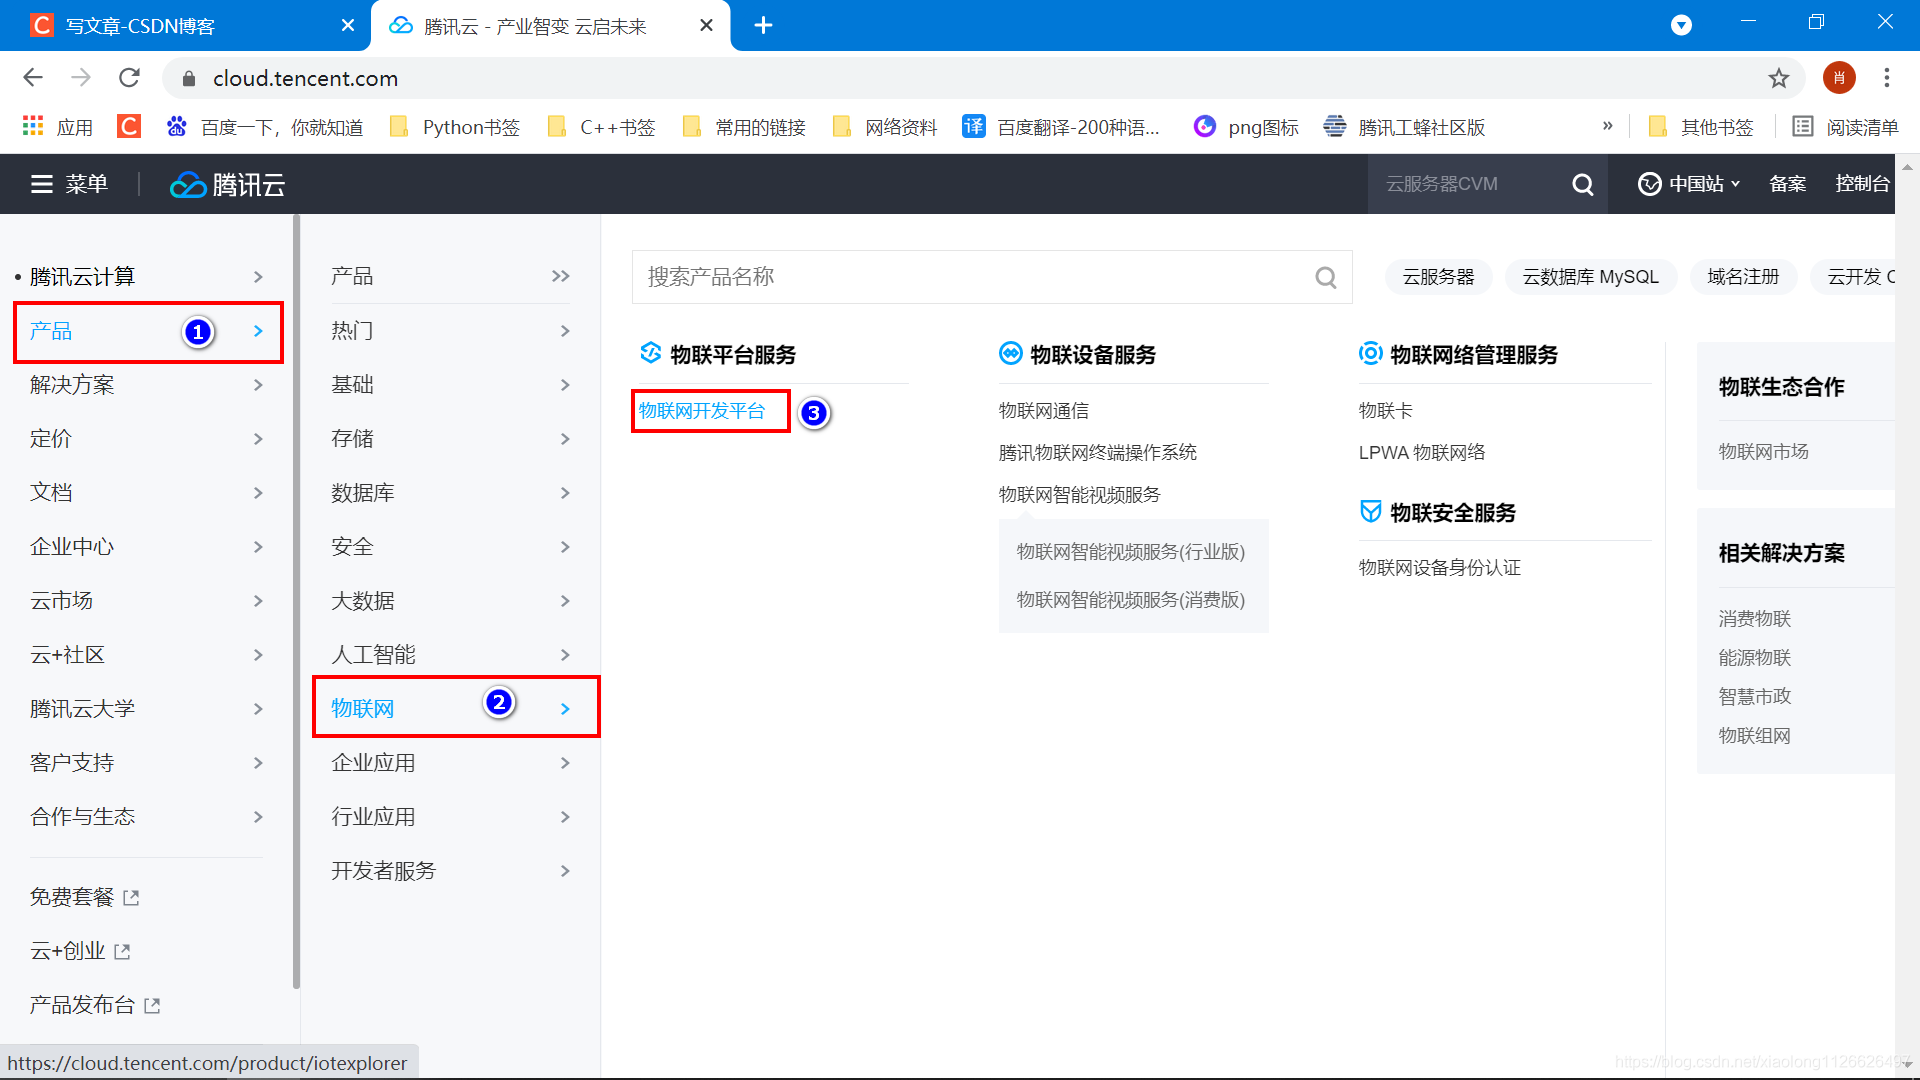This screenshot has width=1920, height=1080.
Task: Click the product search magnifier icon
Action: (1325, 277)
